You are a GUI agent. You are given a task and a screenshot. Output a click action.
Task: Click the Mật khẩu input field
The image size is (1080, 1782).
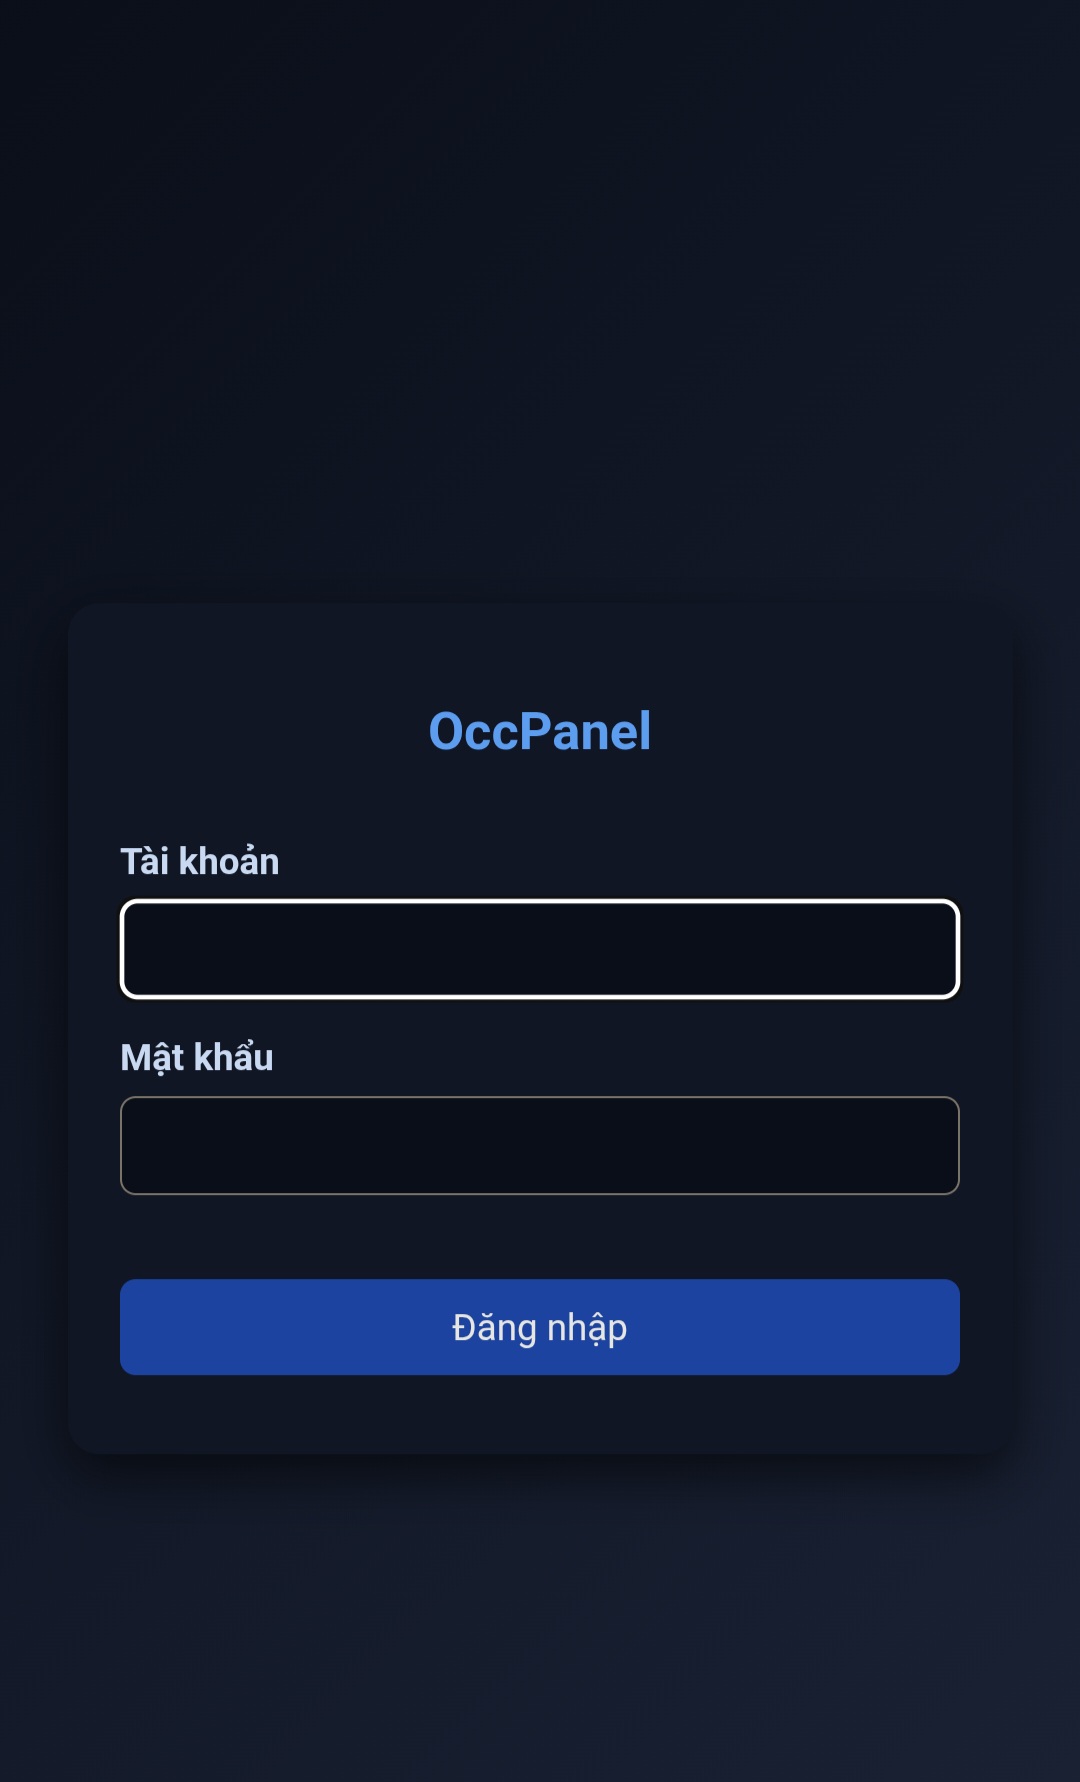pyautogui.click(x=540, y=1145)
